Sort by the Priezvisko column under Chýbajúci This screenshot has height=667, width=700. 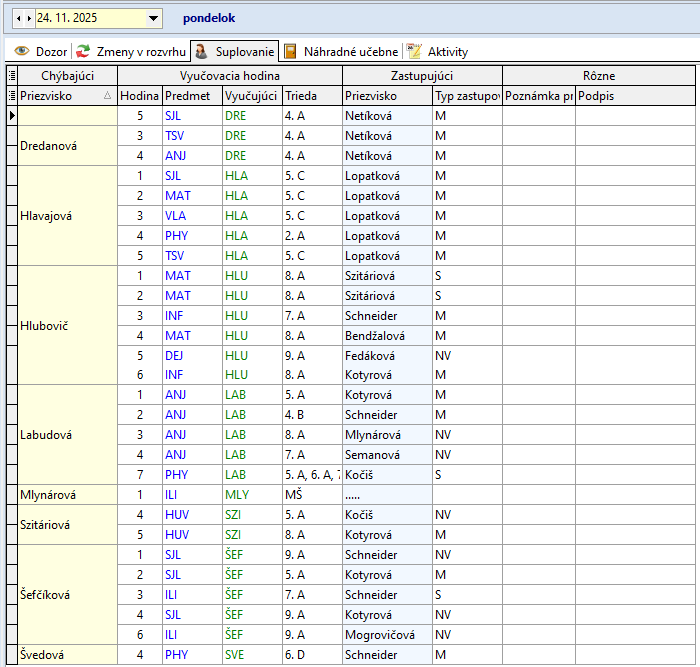pos(66,96)
